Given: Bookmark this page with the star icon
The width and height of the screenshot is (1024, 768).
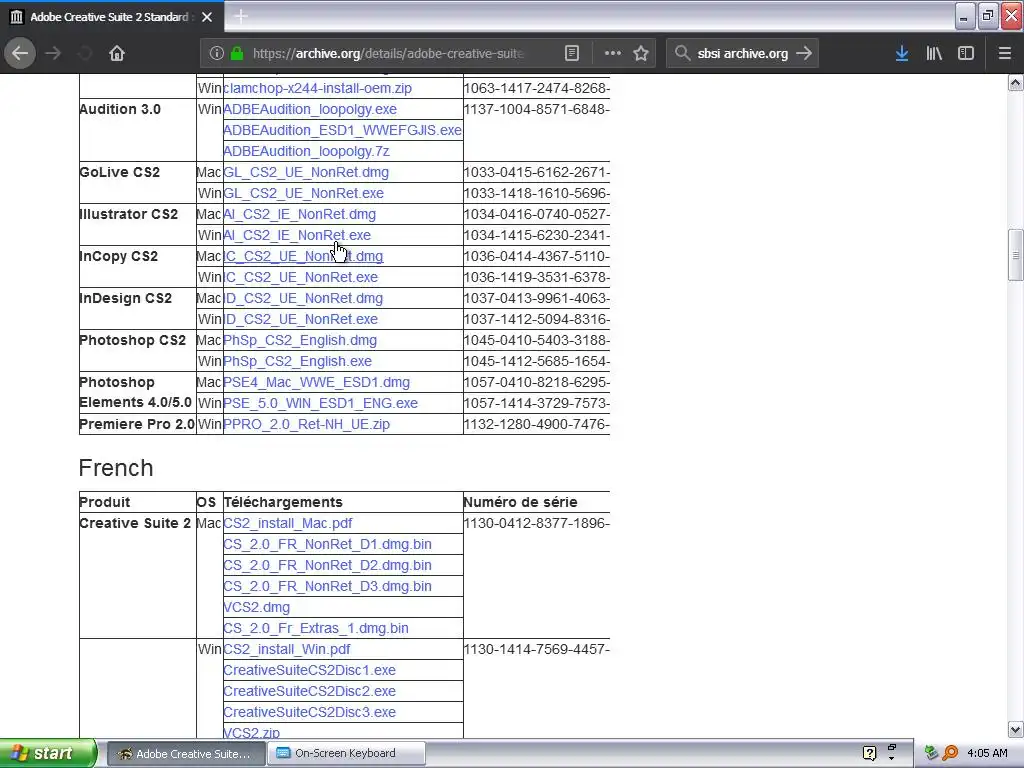Looking at the screenshot, I should 641,53.
